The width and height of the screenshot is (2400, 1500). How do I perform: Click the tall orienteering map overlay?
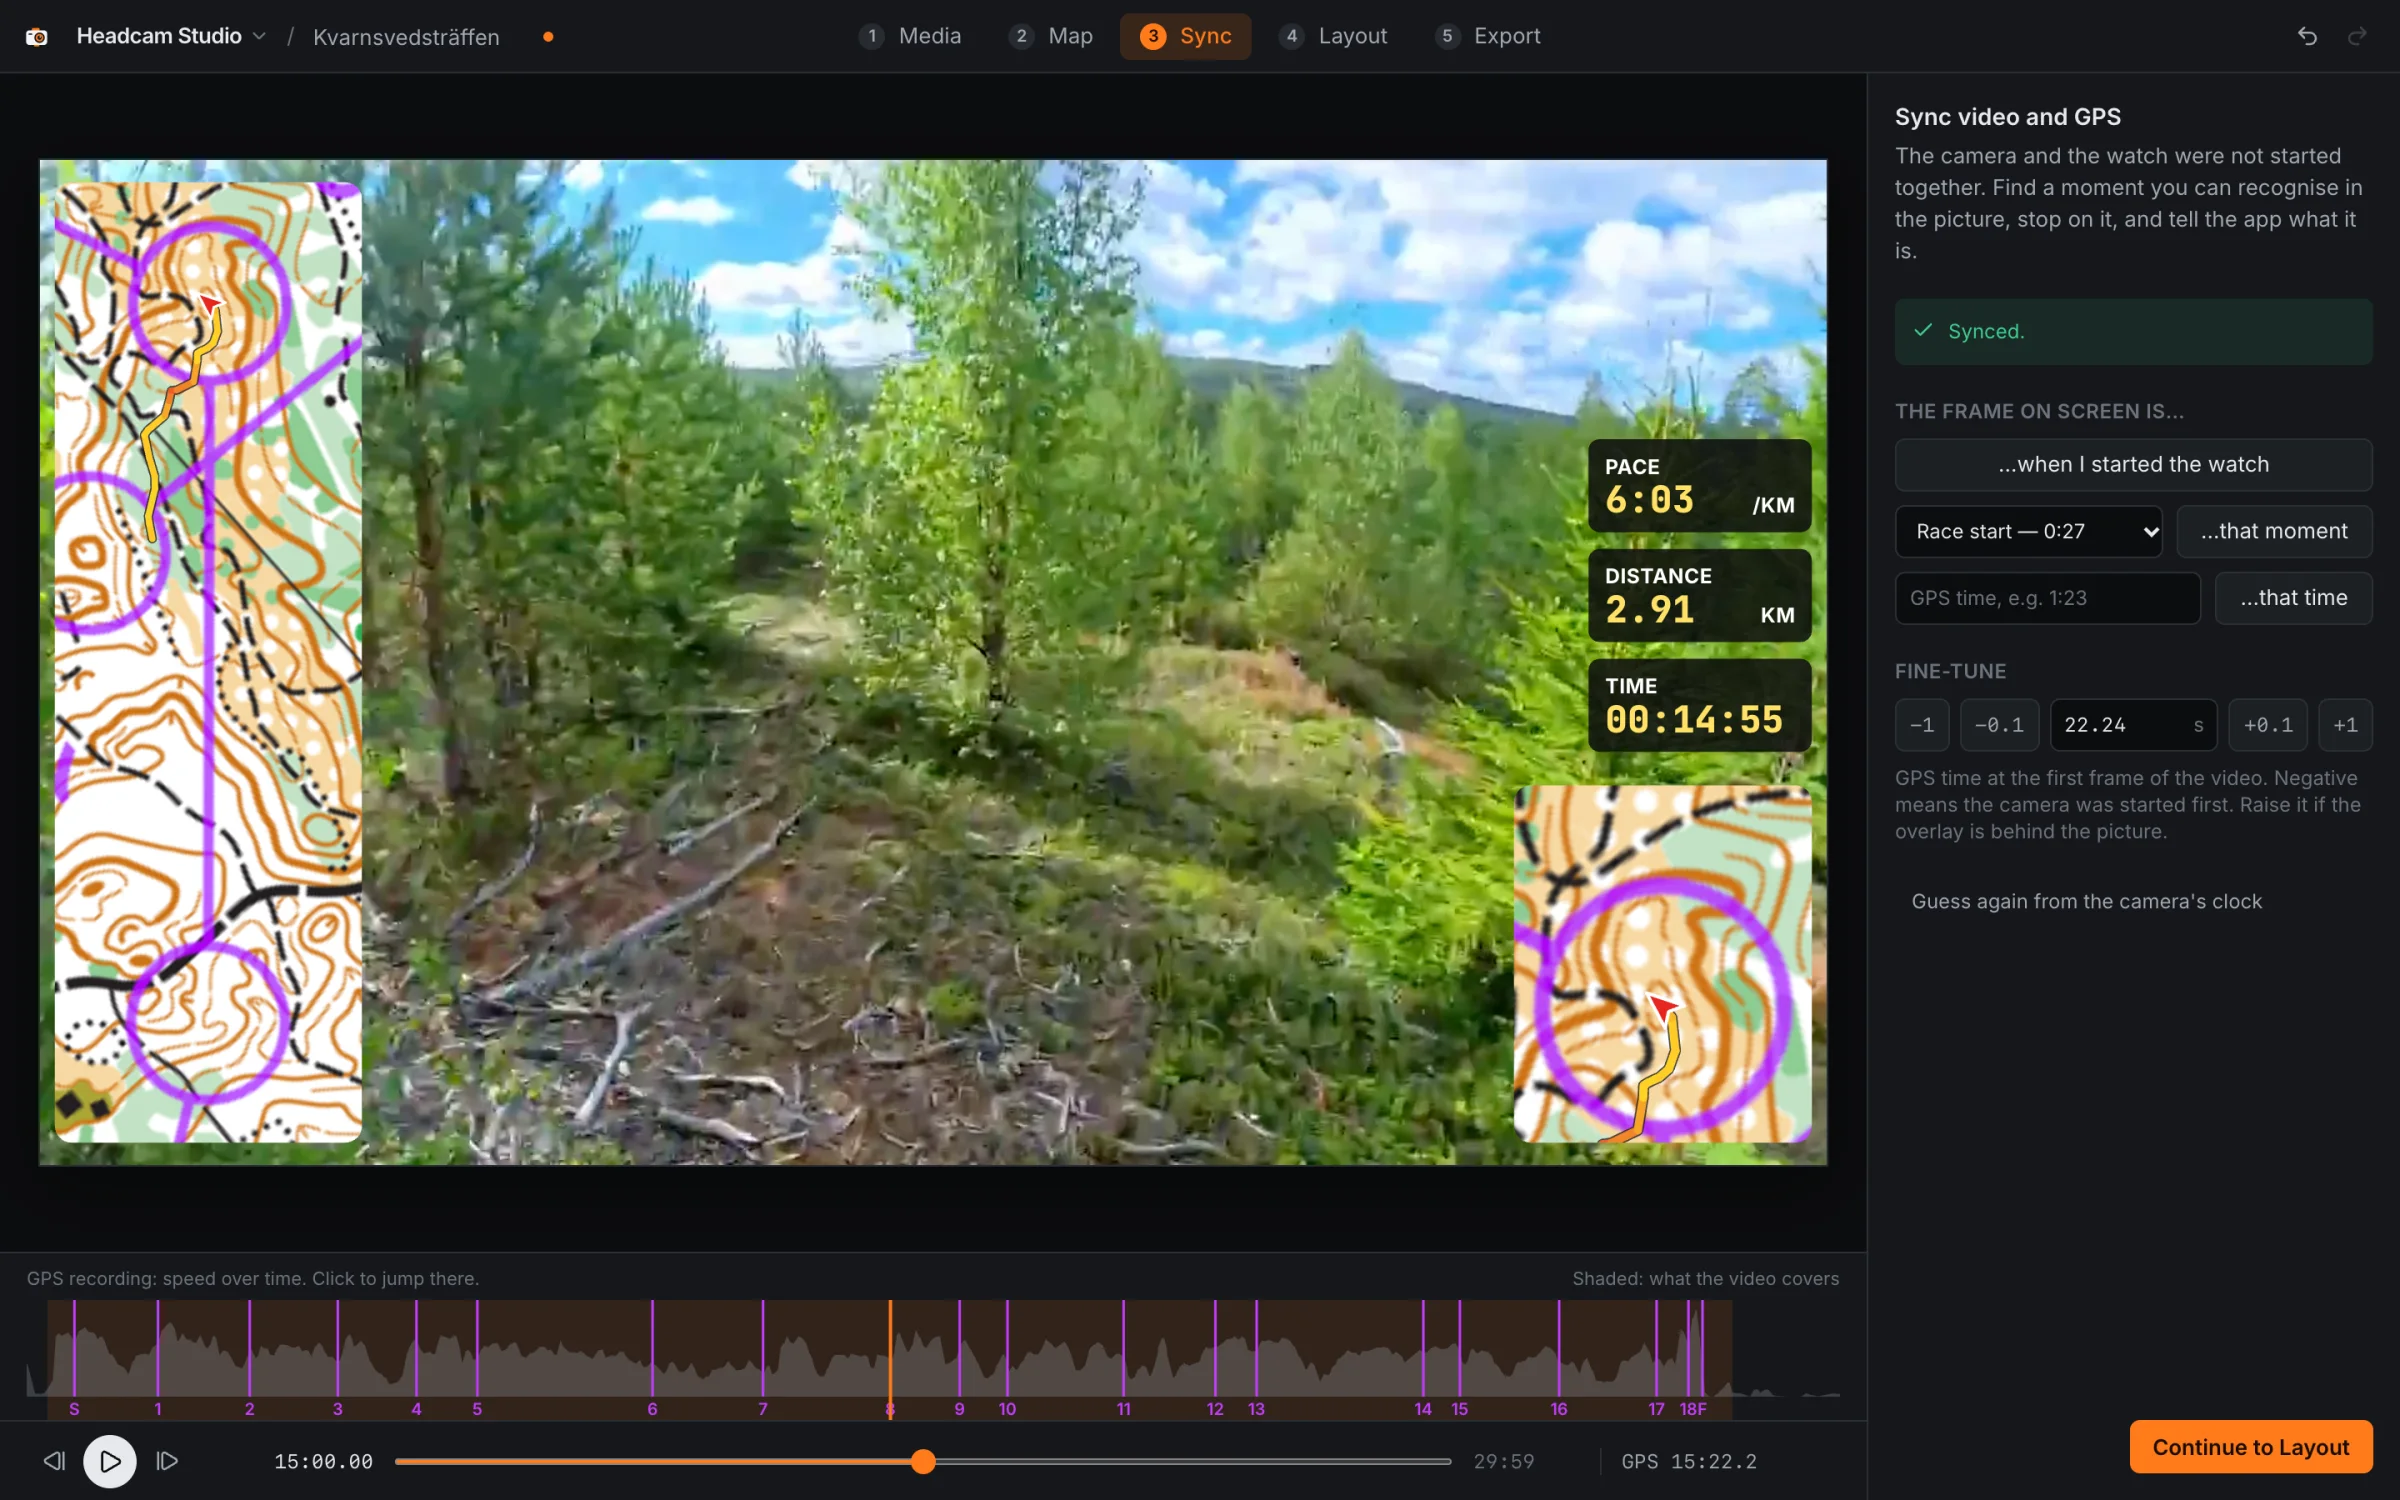click(x=208, y=662)
